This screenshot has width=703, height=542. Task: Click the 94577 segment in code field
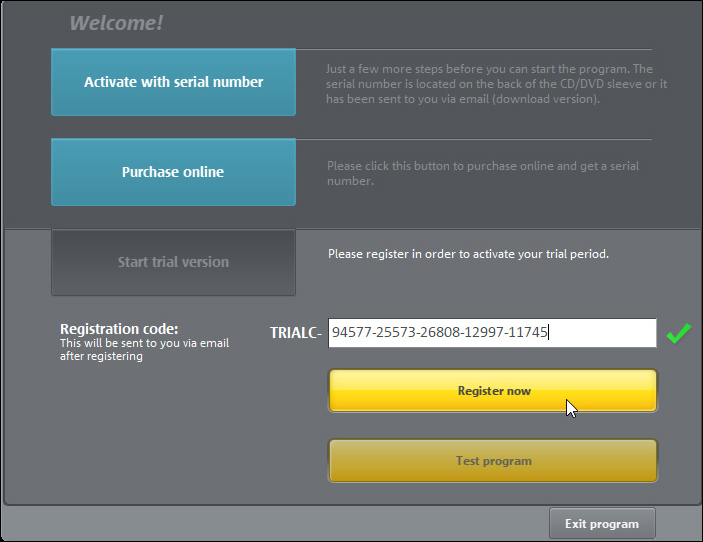click(351, 333)
